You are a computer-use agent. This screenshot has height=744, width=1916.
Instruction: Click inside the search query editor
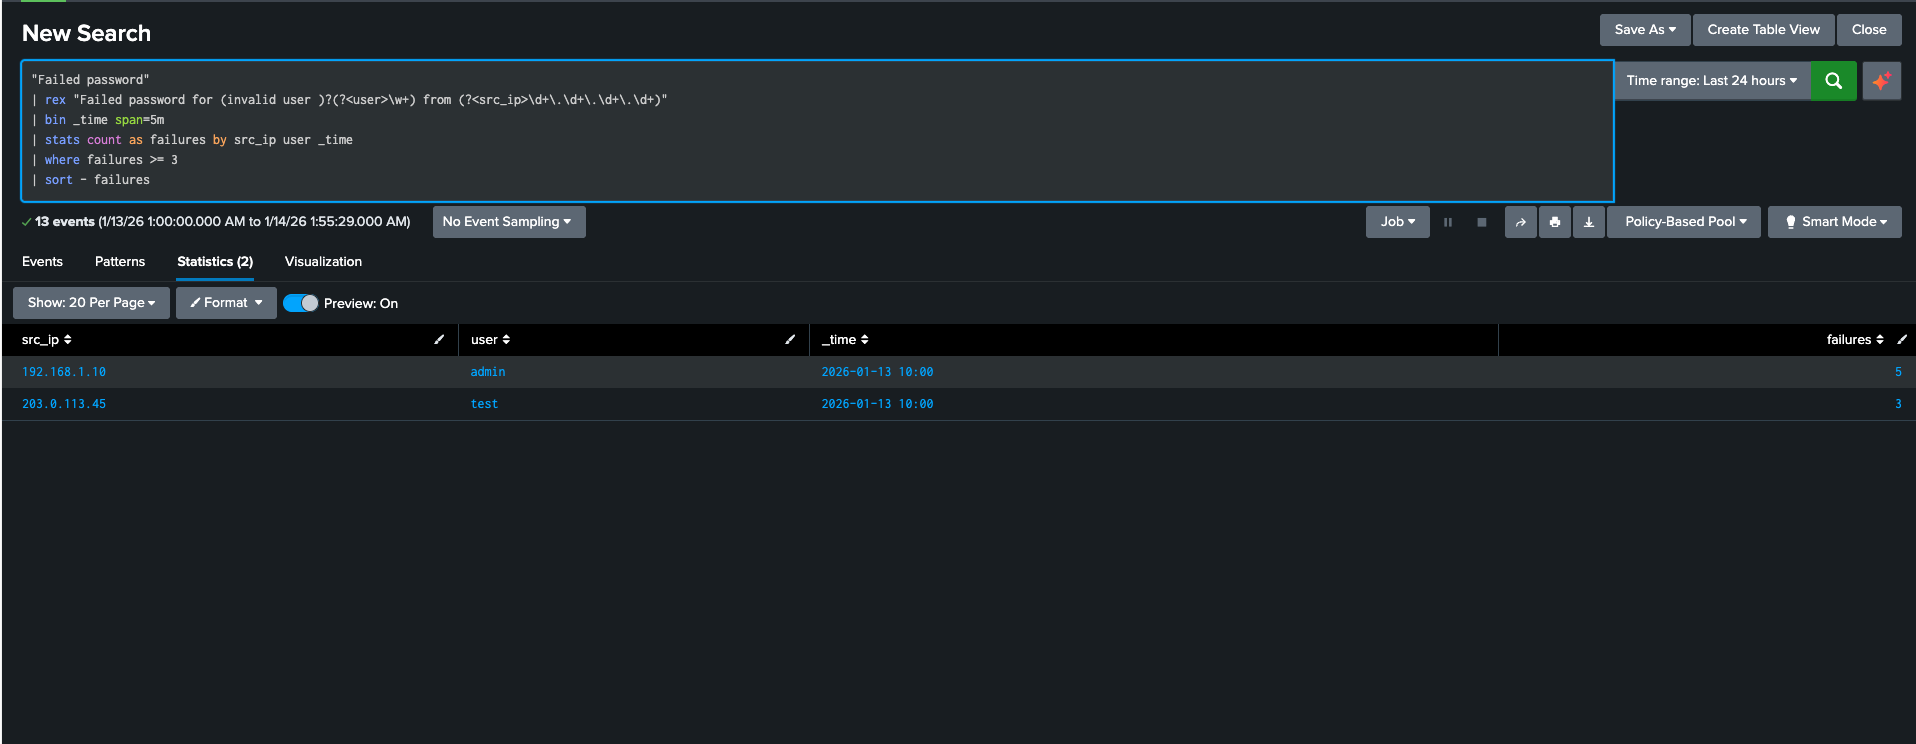817,131
